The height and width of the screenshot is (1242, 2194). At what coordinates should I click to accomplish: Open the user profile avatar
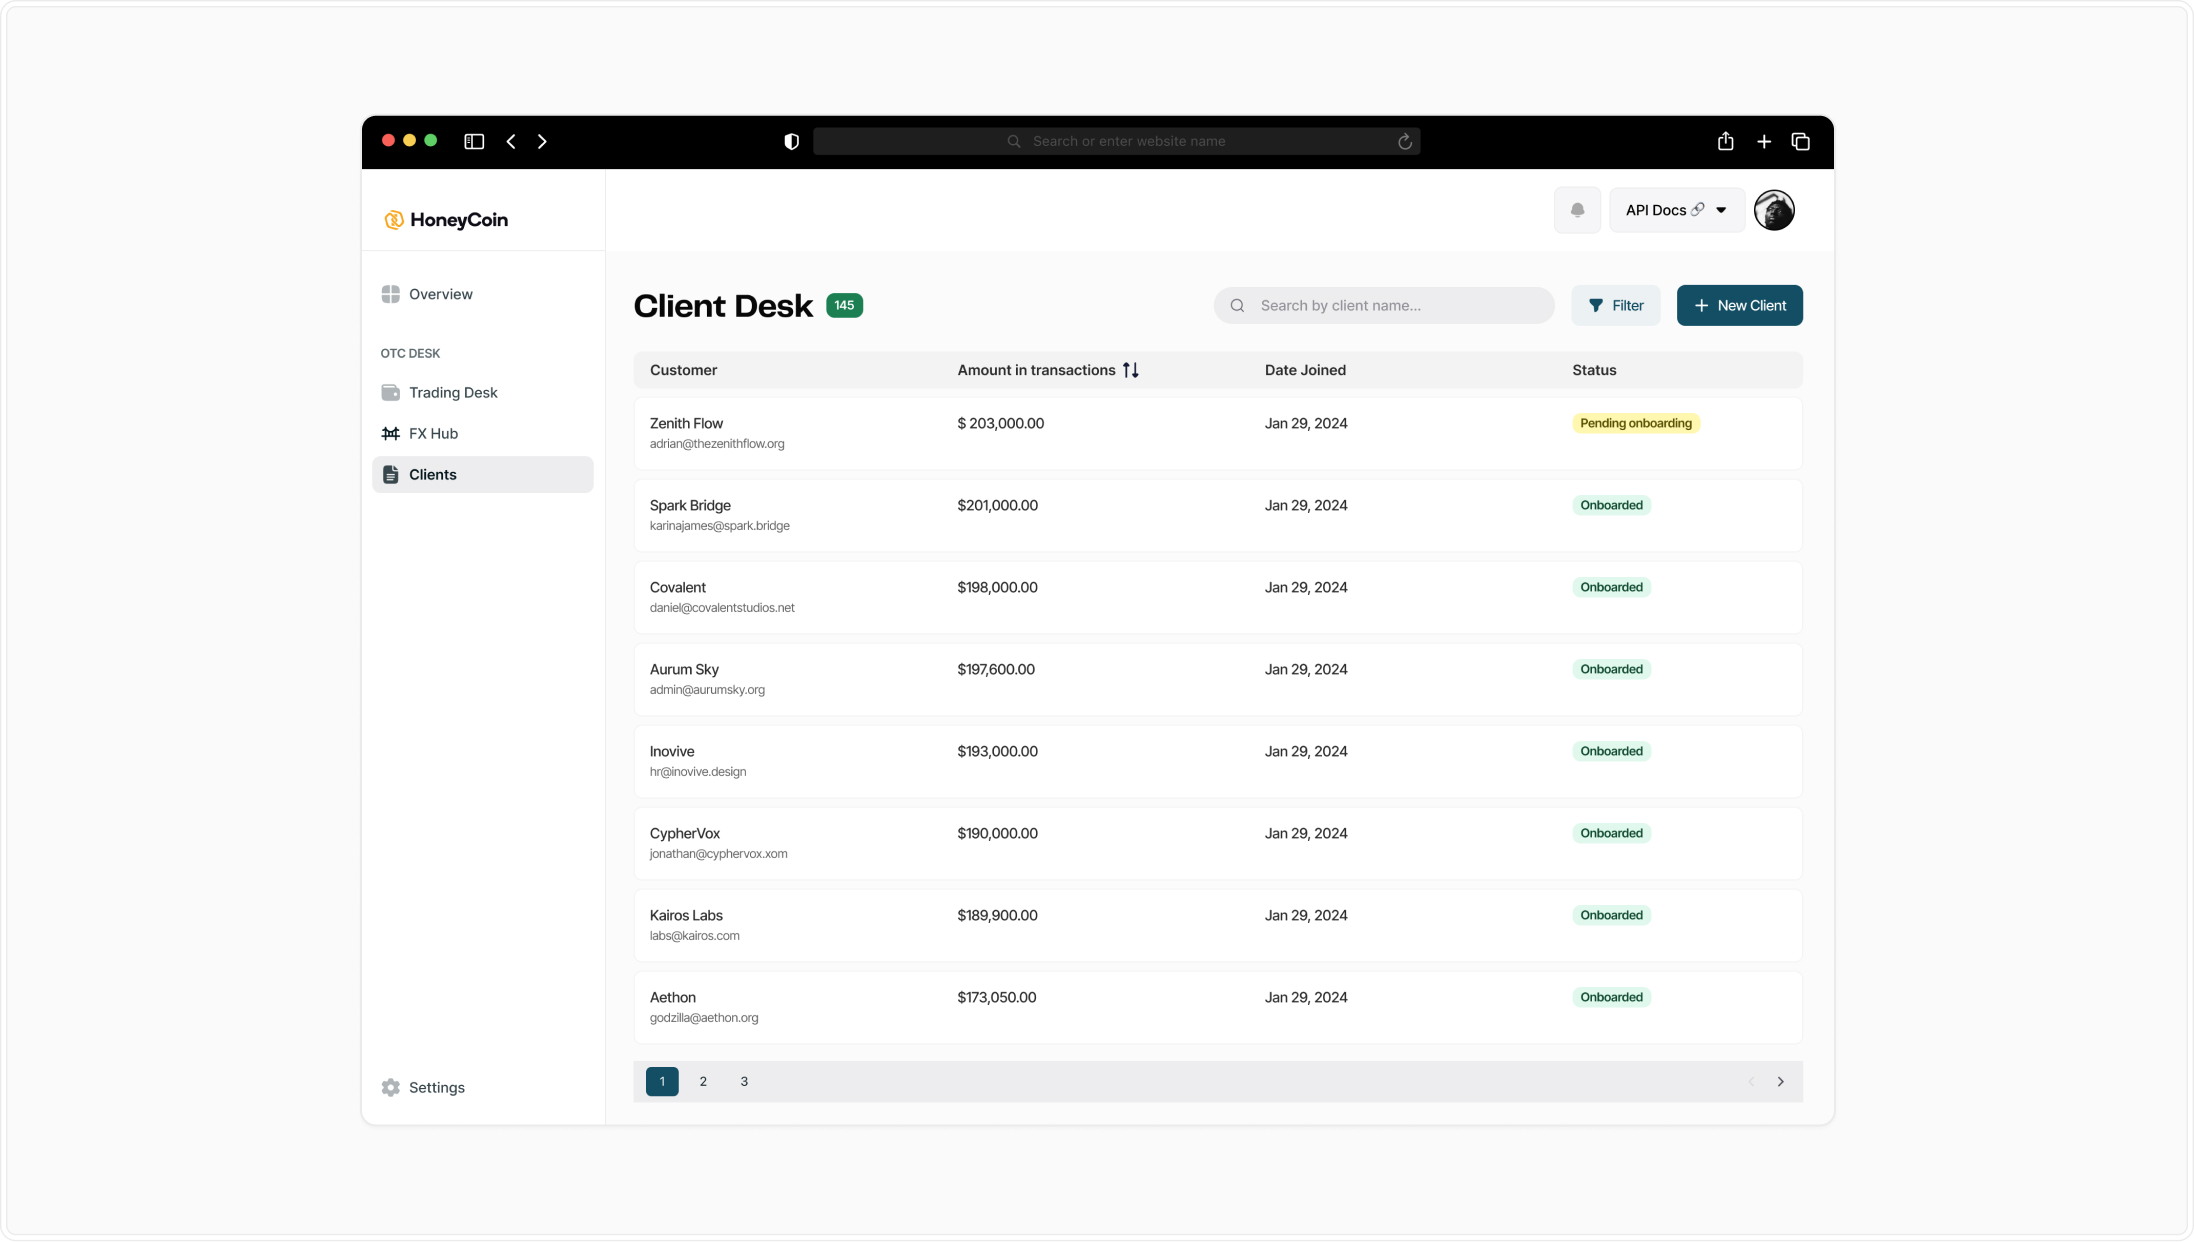[x=1774, y=210]
